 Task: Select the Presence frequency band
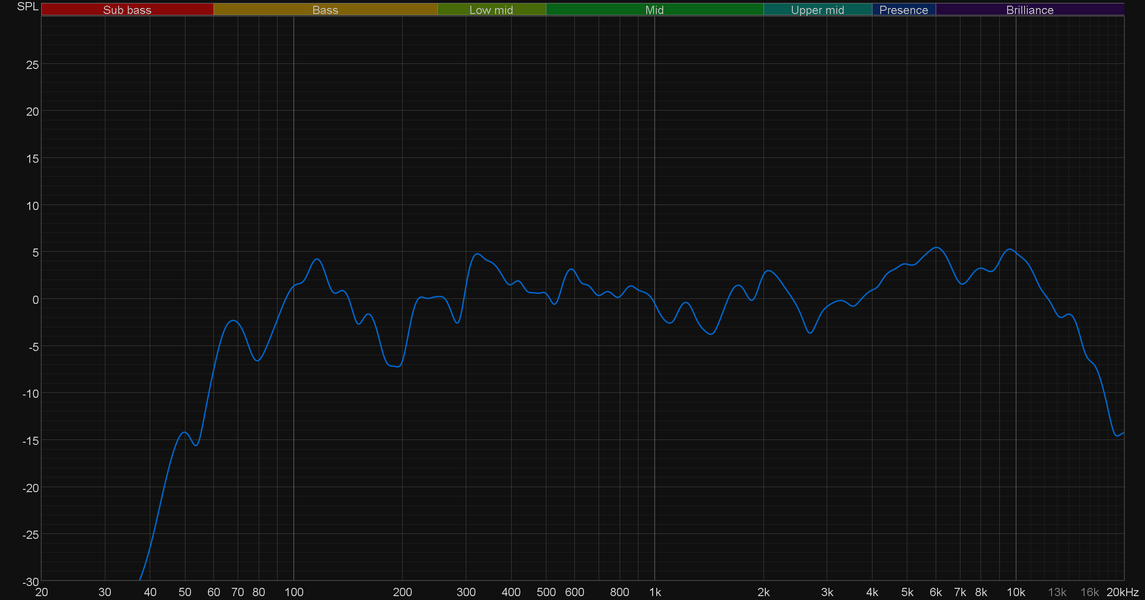click(903, 9)
